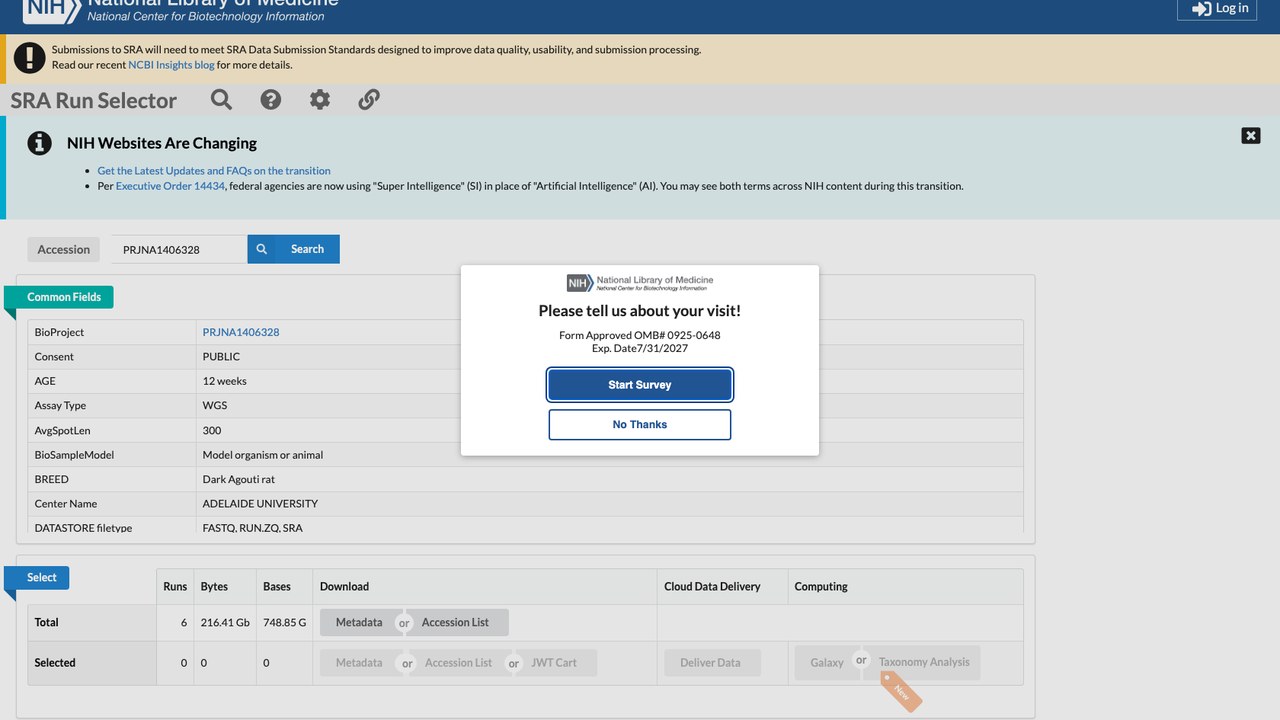Click the Galaxy computing button

tap(827, 662)
